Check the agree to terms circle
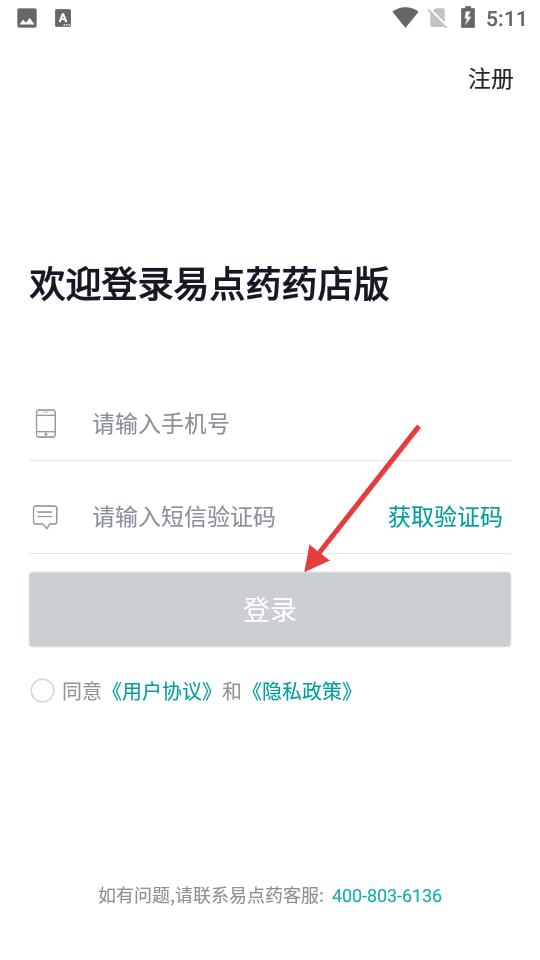 pyautogui.click(x=42, y=691)
